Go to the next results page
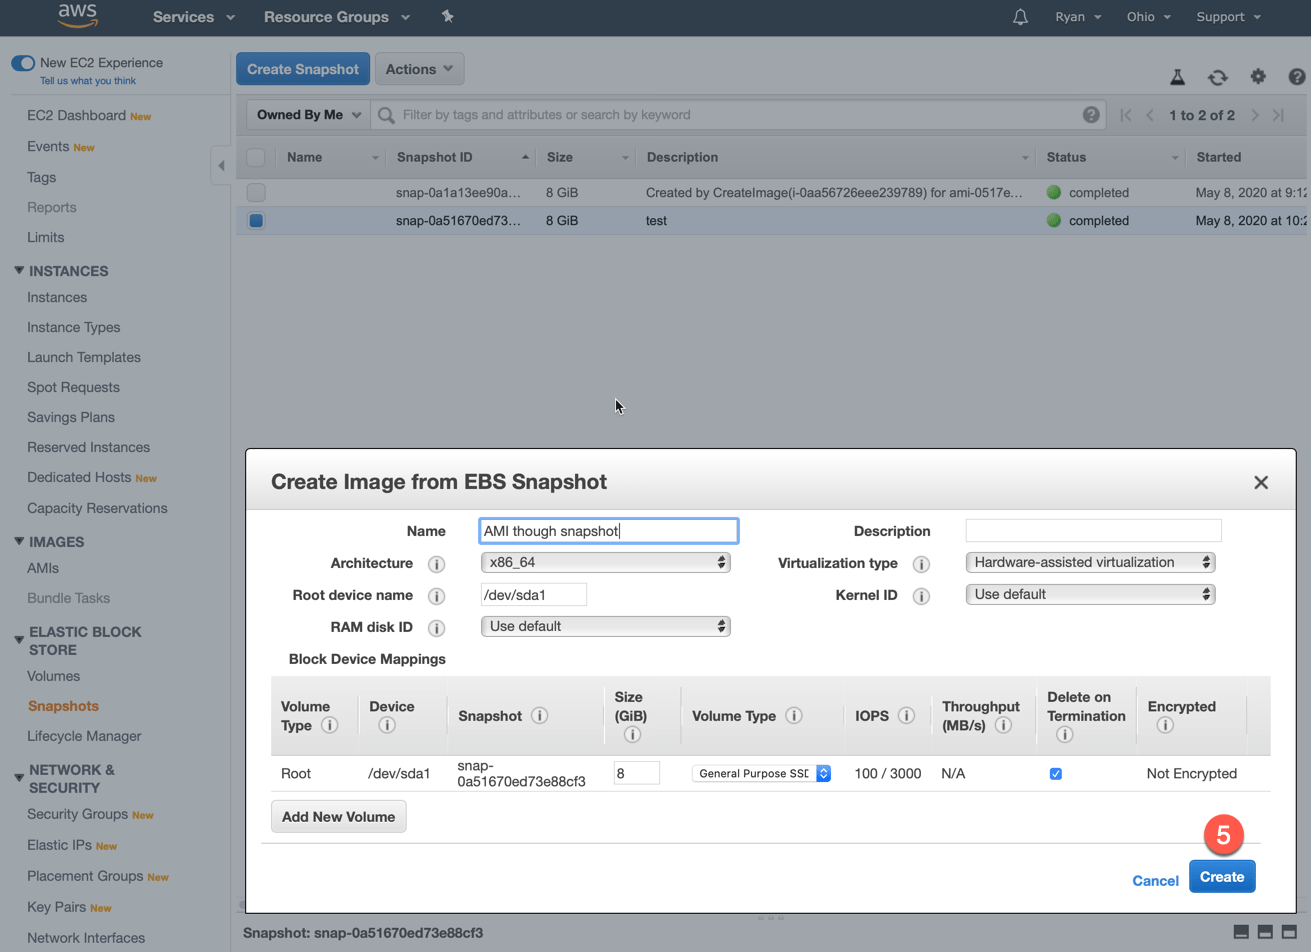The image size is (1311, 952). click(x=1255, y=115)
